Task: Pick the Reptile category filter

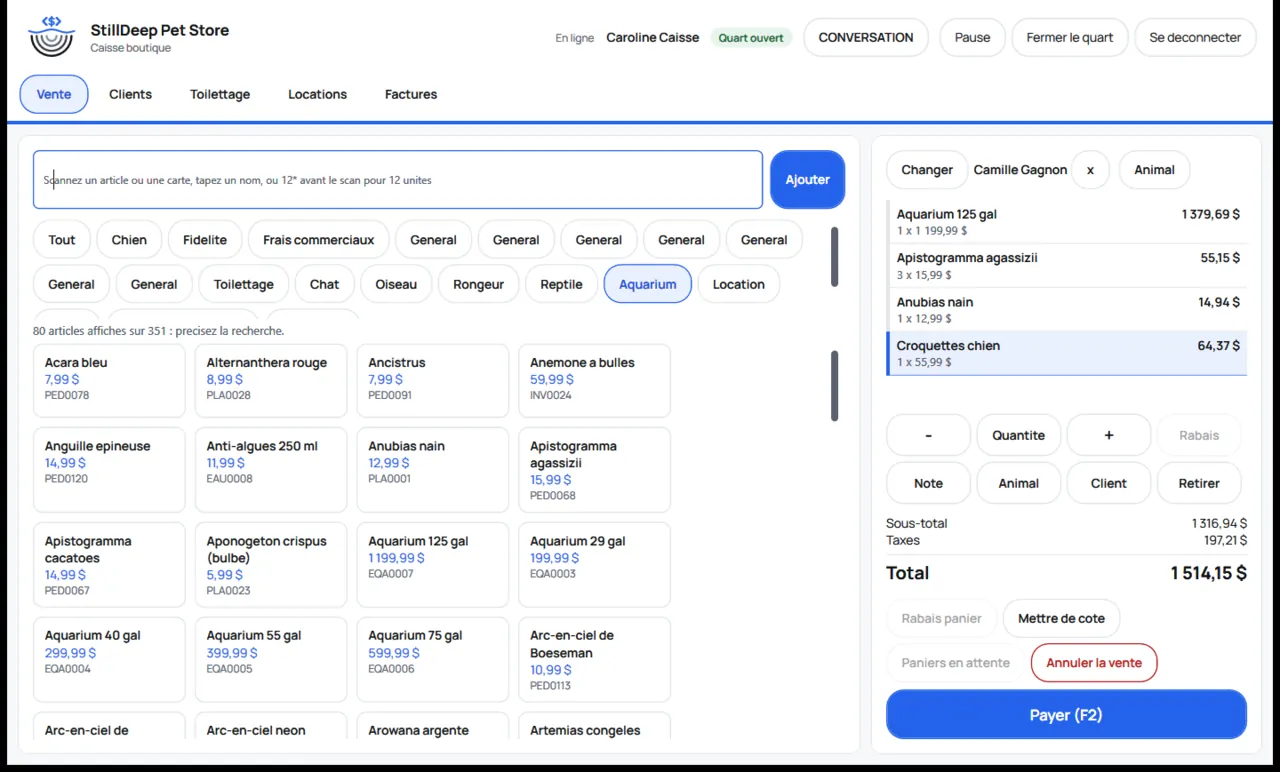Action: click(561, 284)
